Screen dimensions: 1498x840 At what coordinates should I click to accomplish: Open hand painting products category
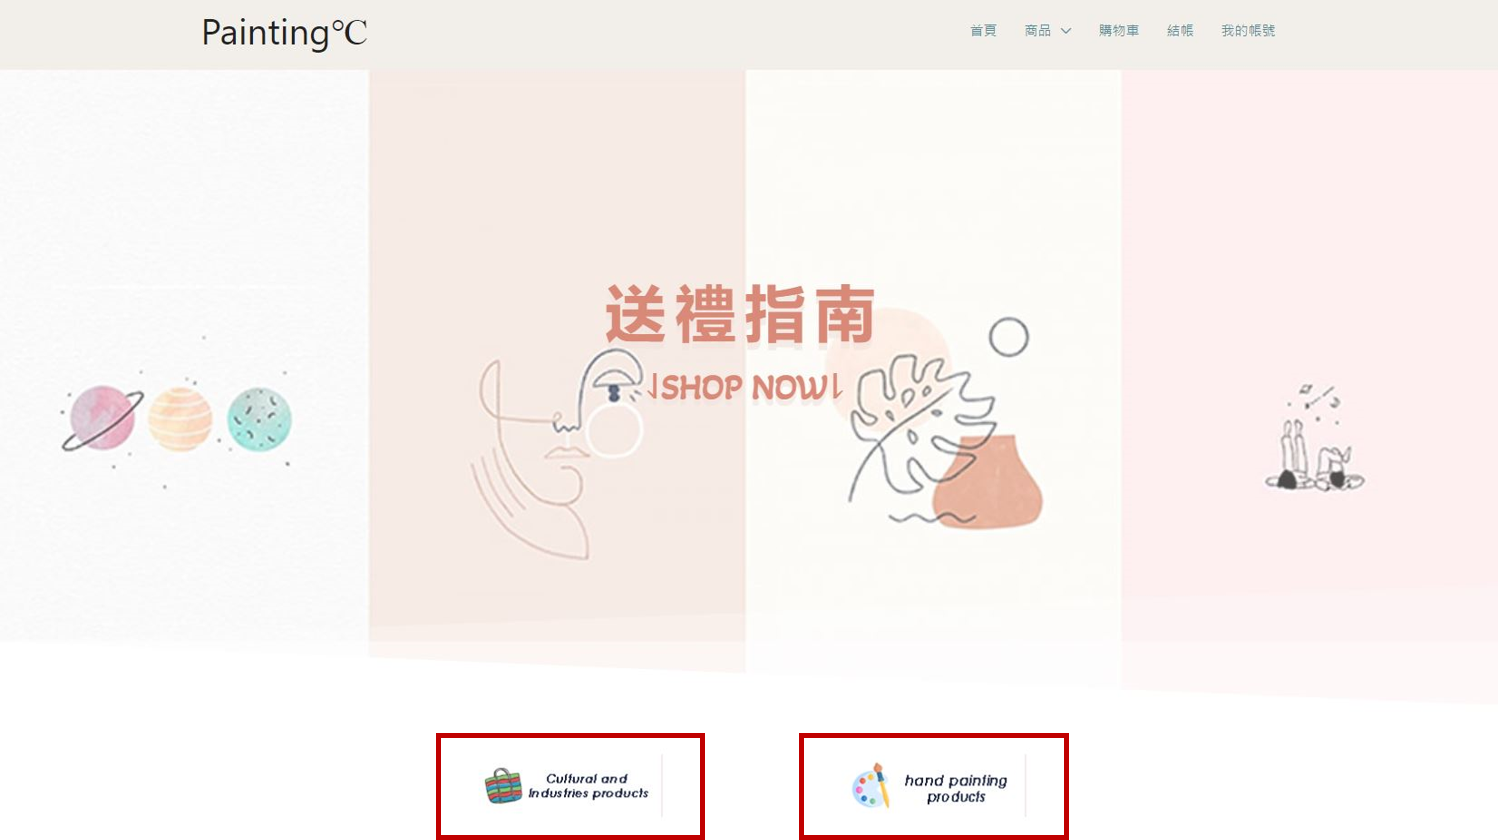(x=934, y=787)
